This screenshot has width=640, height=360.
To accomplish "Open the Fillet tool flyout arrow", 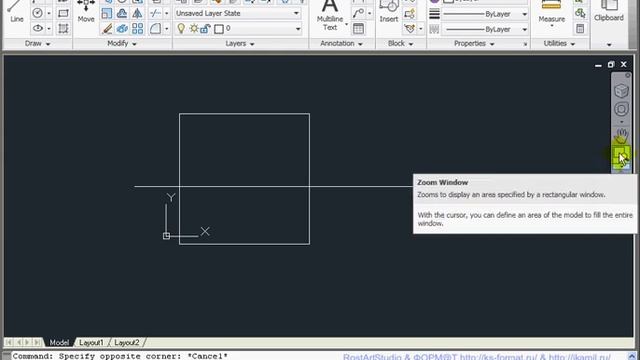I will tap(166, 29).
